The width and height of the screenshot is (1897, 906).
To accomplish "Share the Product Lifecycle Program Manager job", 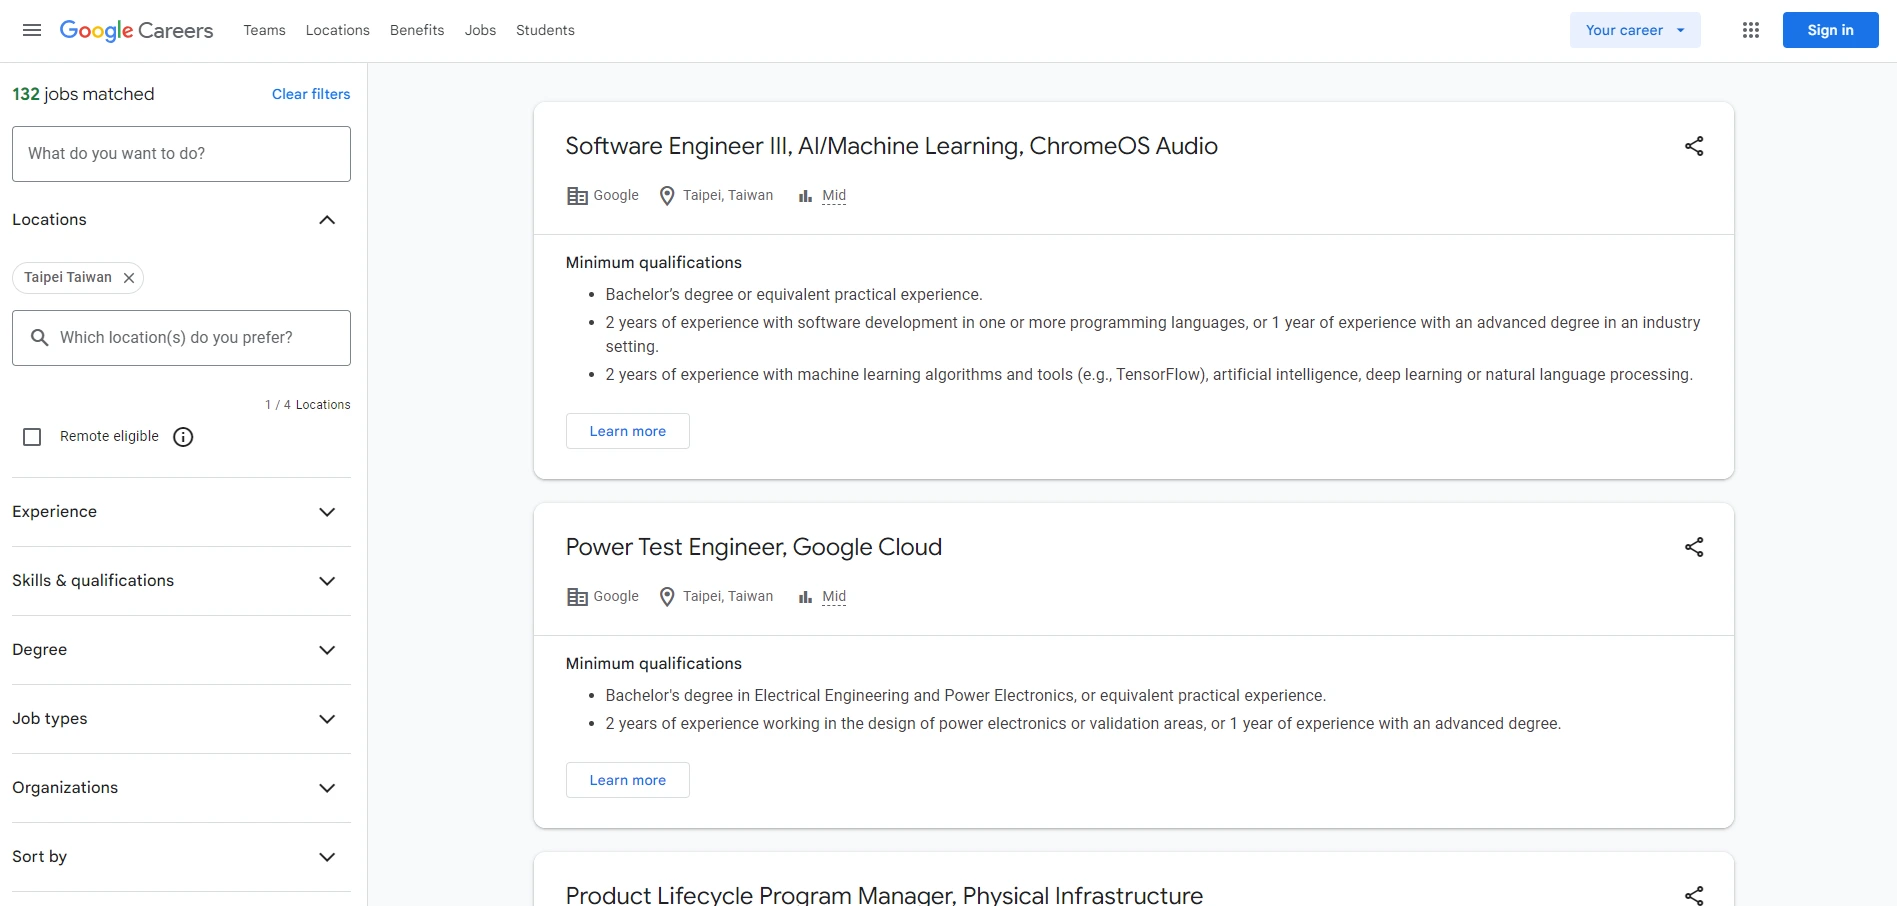I will coord(1693,894).
